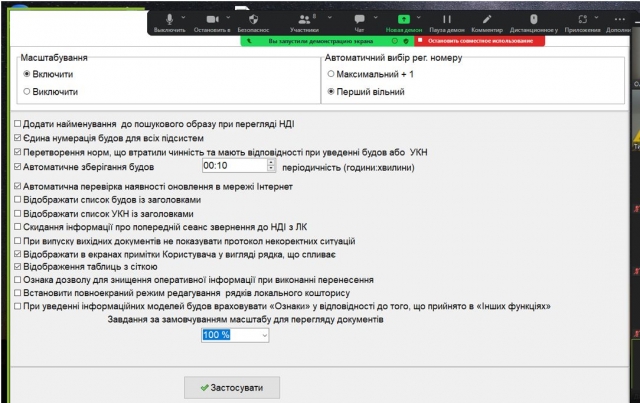Expand Chat options arrow
The height and width of the screenshot is (403, 640).
tap(376, 18)
